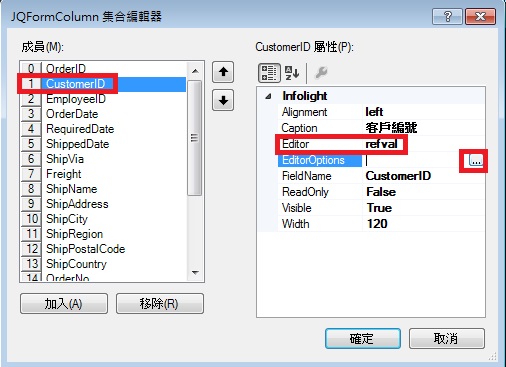Move selected member up with arrow button
The height and width of the screenshot is (367, 506).
click(223, 72)
